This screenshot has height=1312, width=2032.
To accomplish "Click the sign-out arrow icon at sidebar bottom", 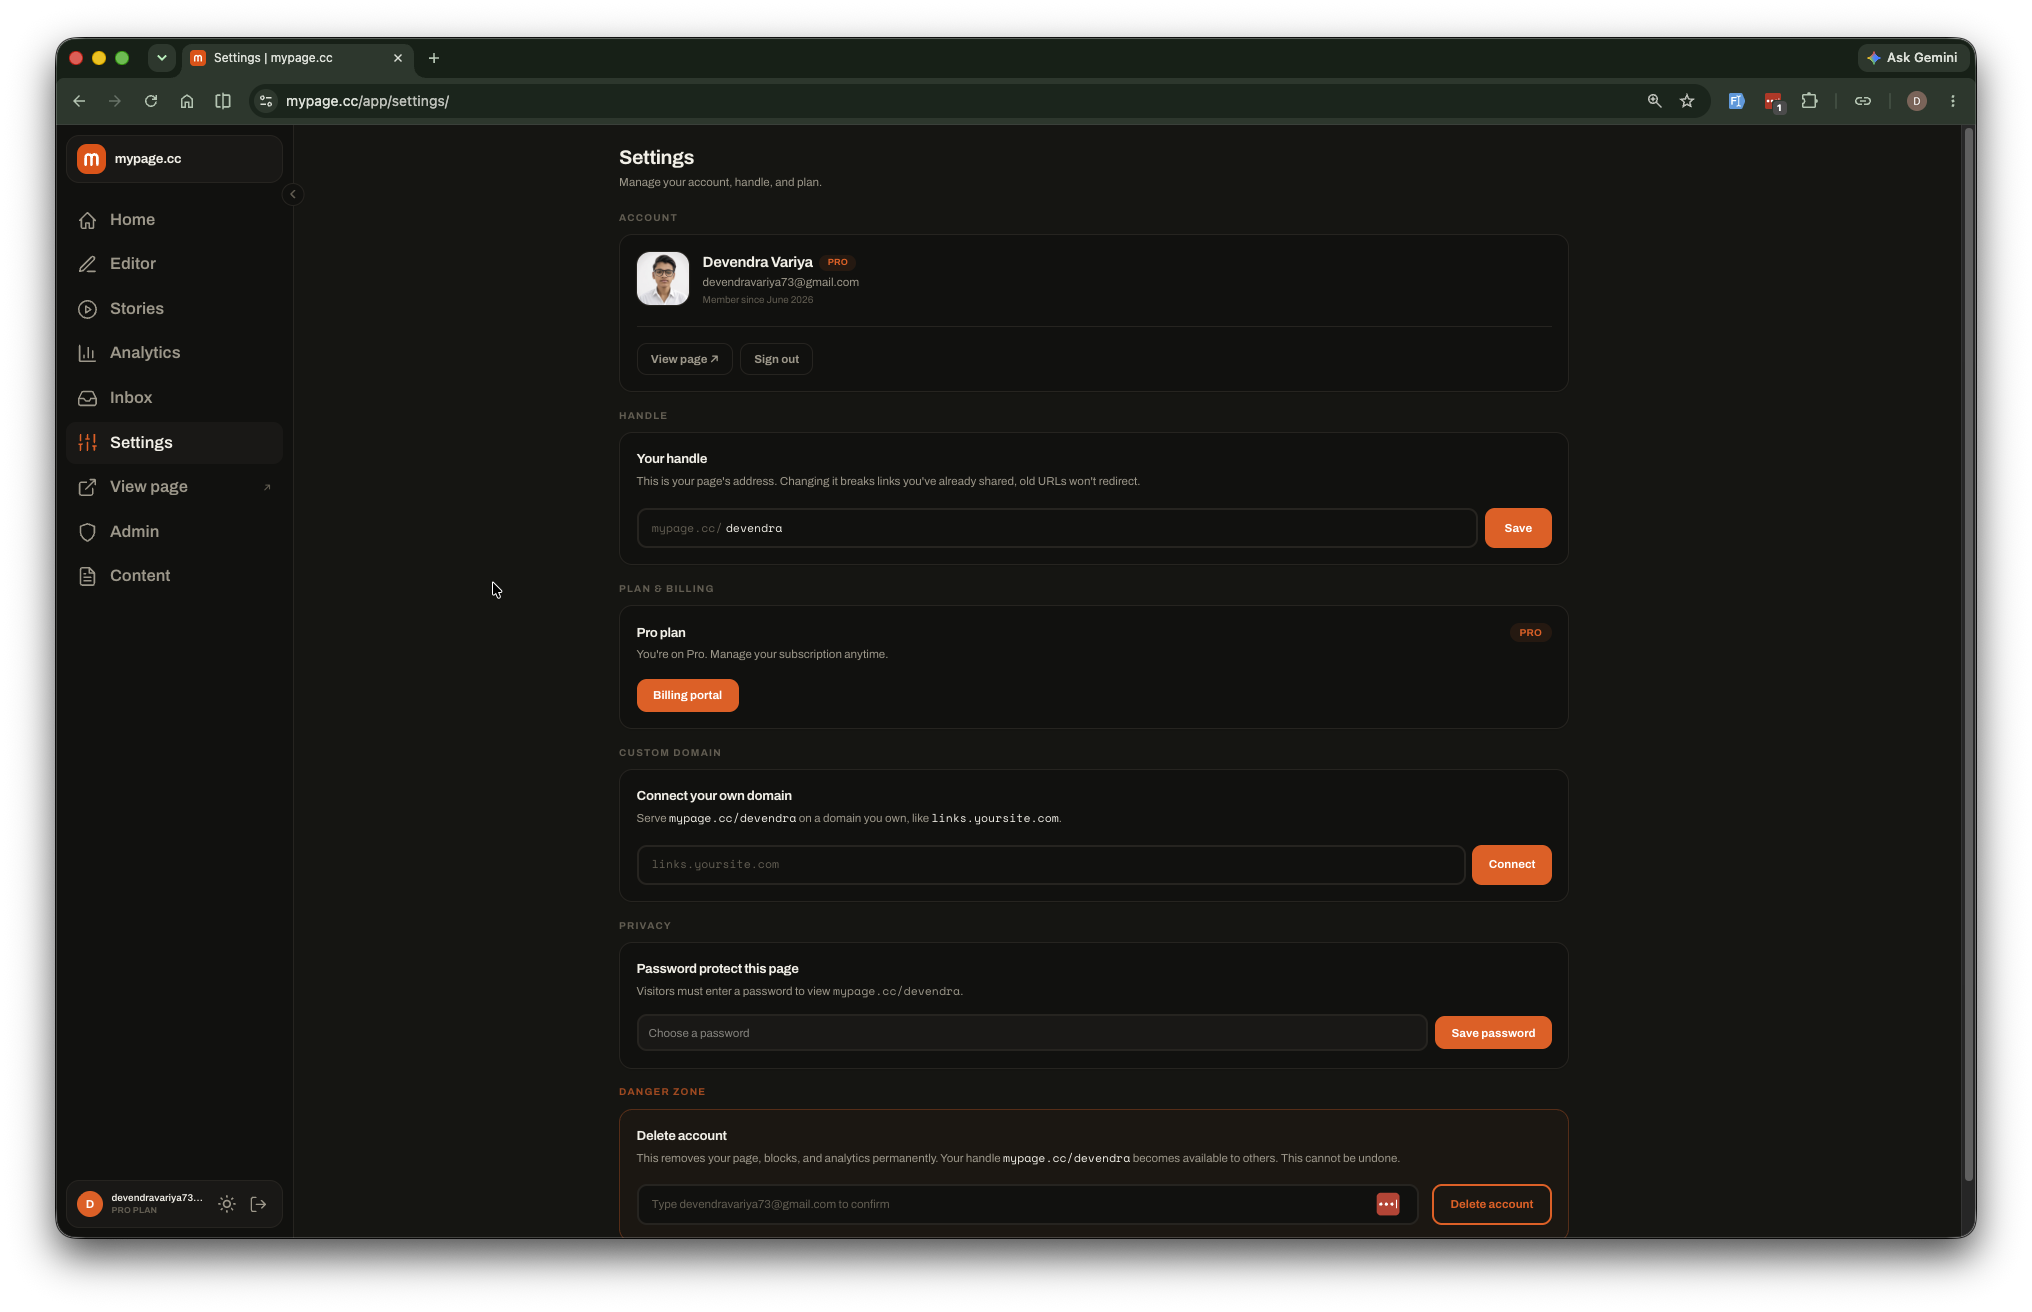I will (x=259, y=1204).
